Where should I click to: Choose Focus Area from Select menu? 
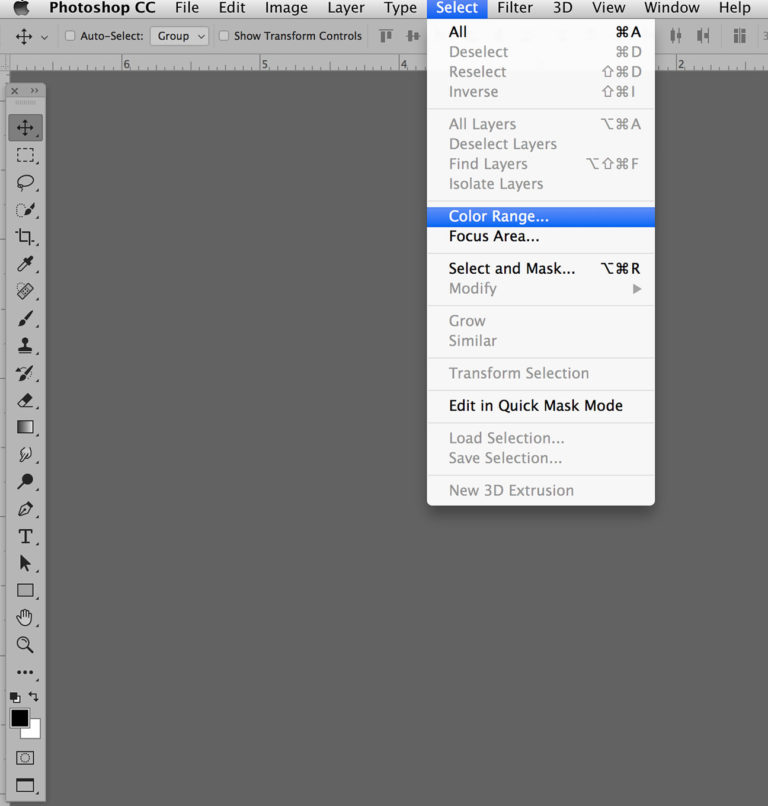[x=541, y=236]
